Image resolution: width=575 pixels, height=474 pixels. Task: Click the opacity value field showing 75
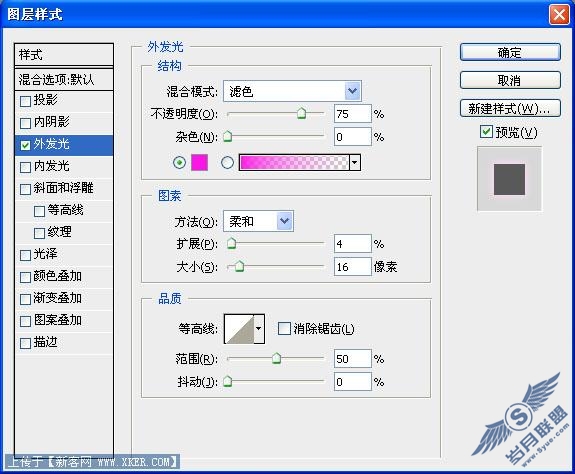click(352, 114)
